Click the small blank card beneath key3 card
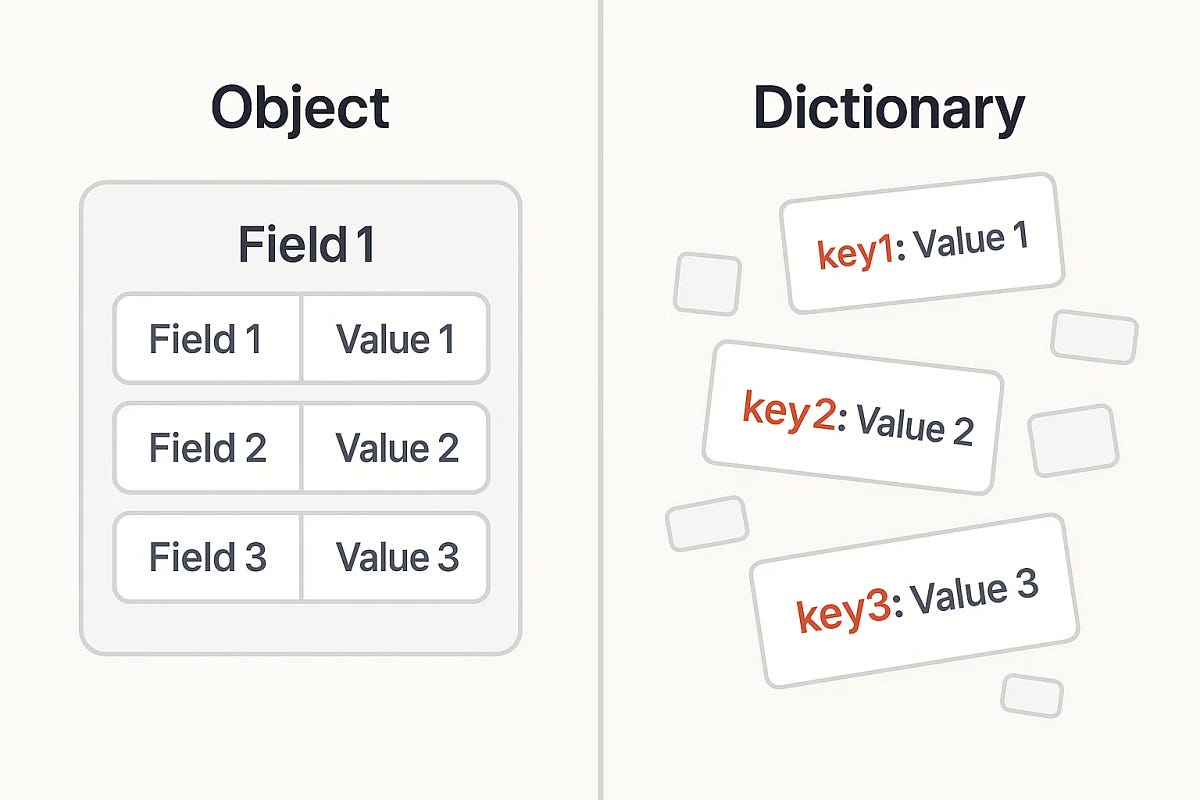This screenshot has height=800, width=1200. 1032,696
